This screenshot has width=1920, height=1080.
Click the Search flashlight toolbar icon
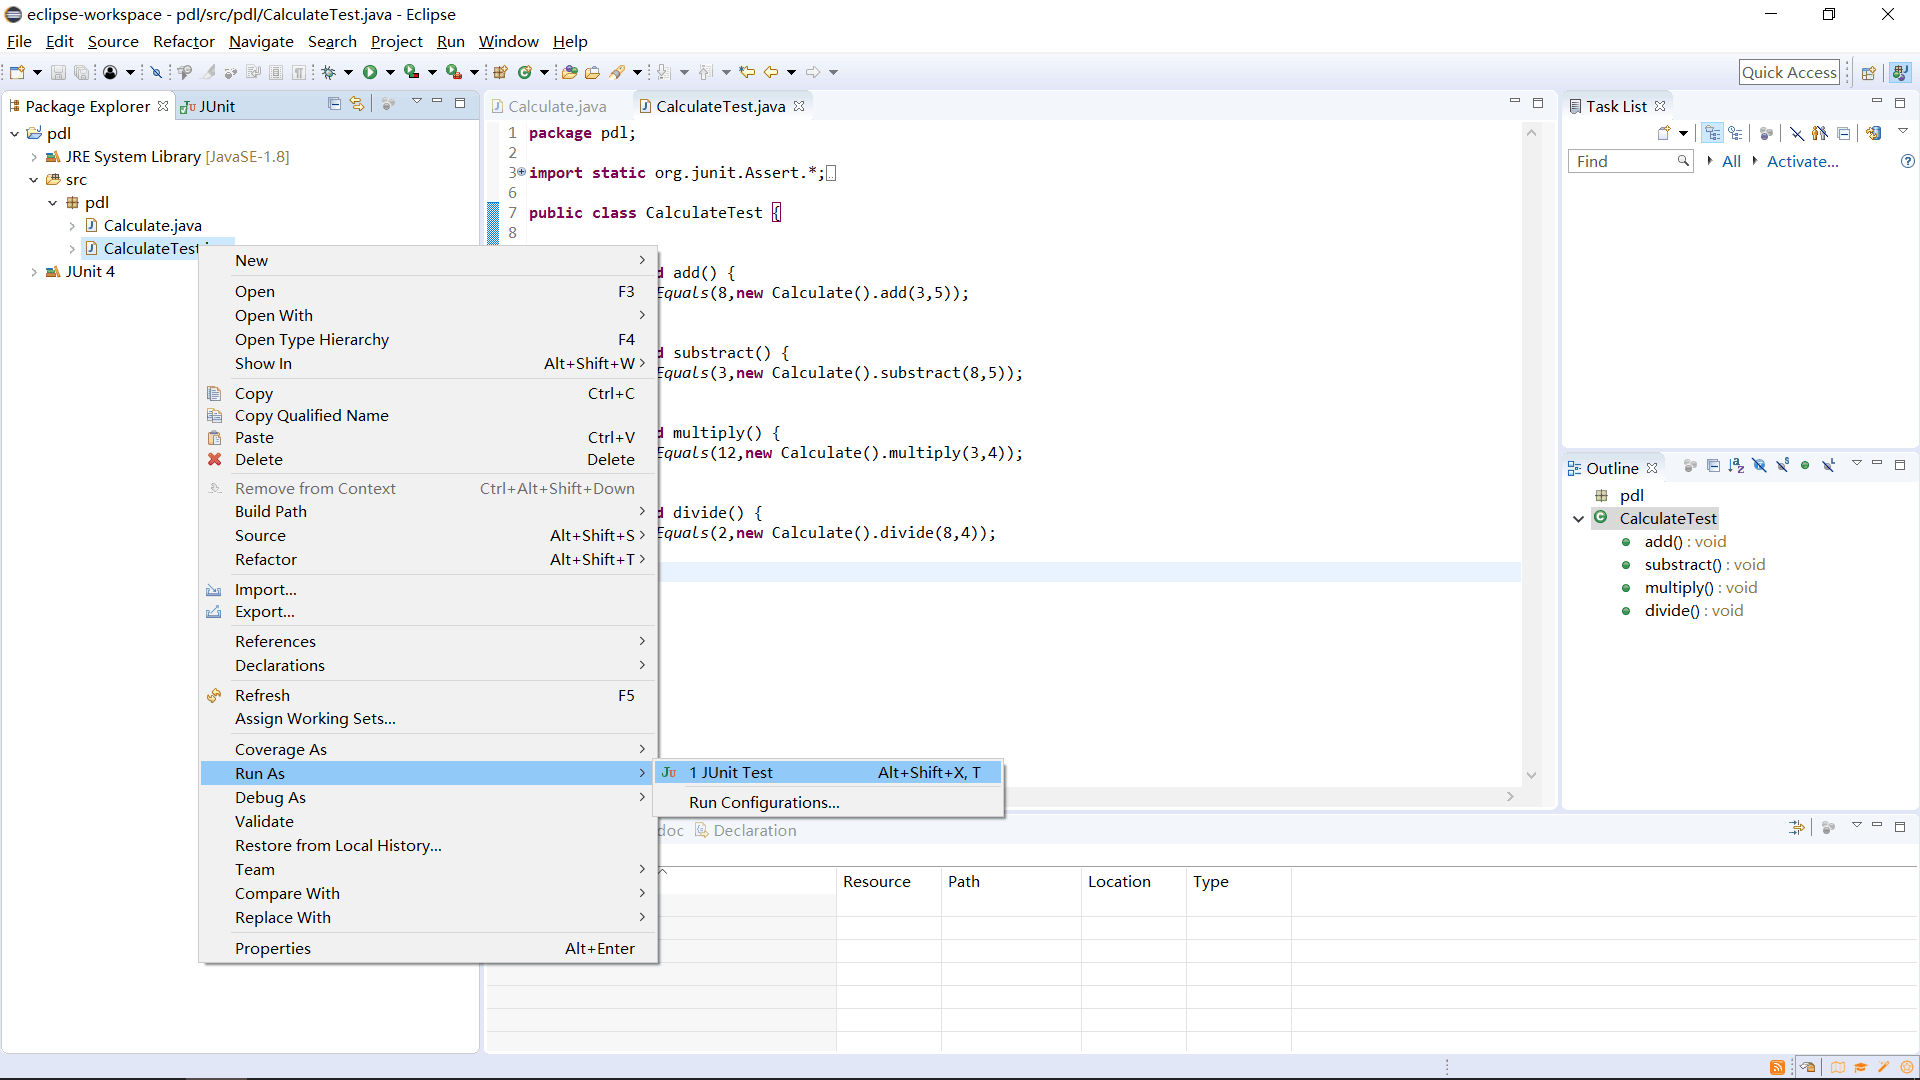coord(617,72)
